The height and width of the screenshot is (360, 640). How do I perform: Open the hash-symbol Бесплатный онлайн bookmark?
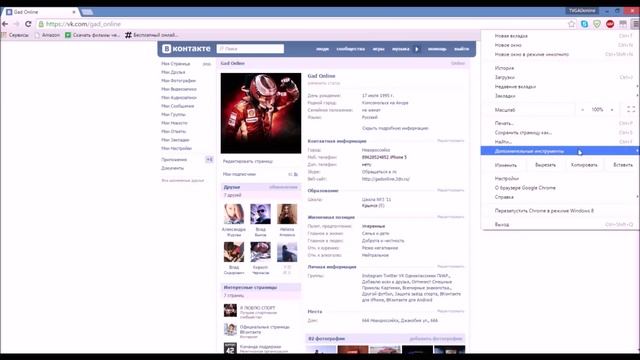point(151,35)
